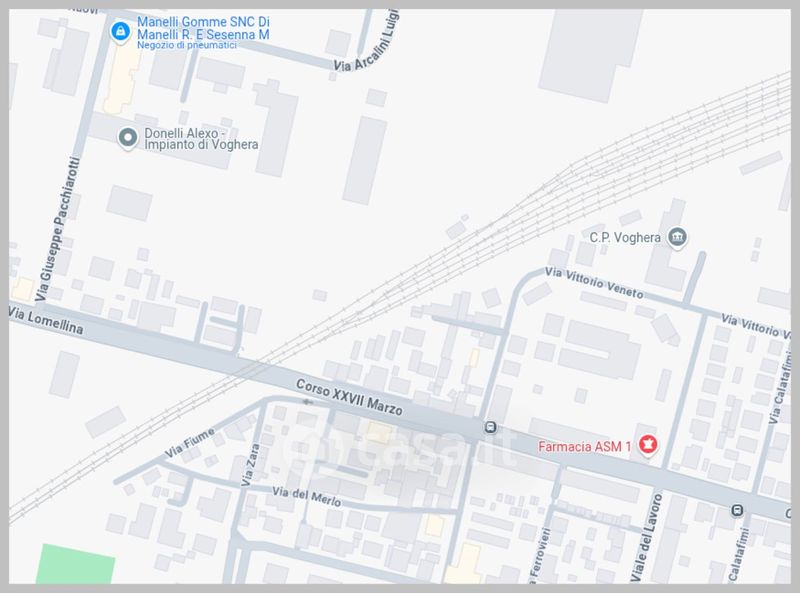Select the Via del Merlo street label
The image size is (800, 593).
[306, 497]
